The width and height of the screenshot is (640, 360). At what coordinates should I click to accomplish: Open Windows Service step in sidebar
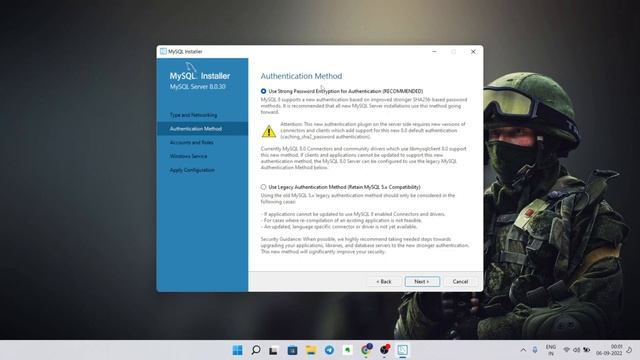tap(188, 156)
